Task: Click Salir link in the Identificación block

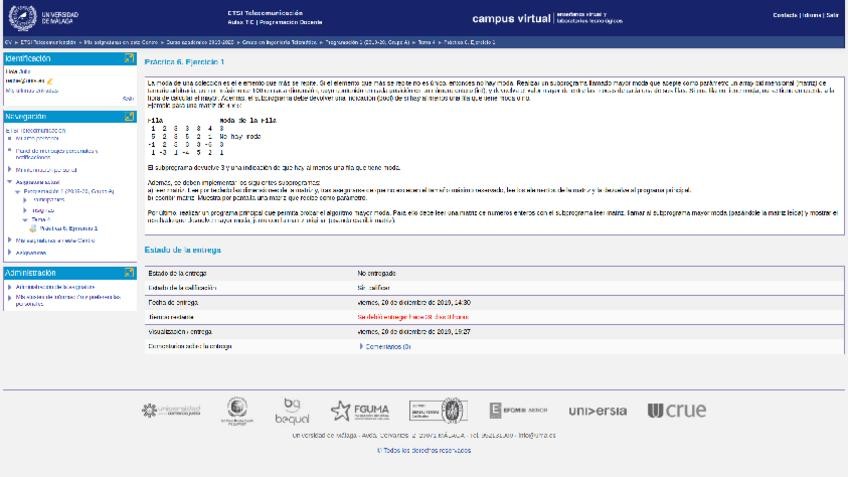Action: pyautogui.click(x=128, y=98)
